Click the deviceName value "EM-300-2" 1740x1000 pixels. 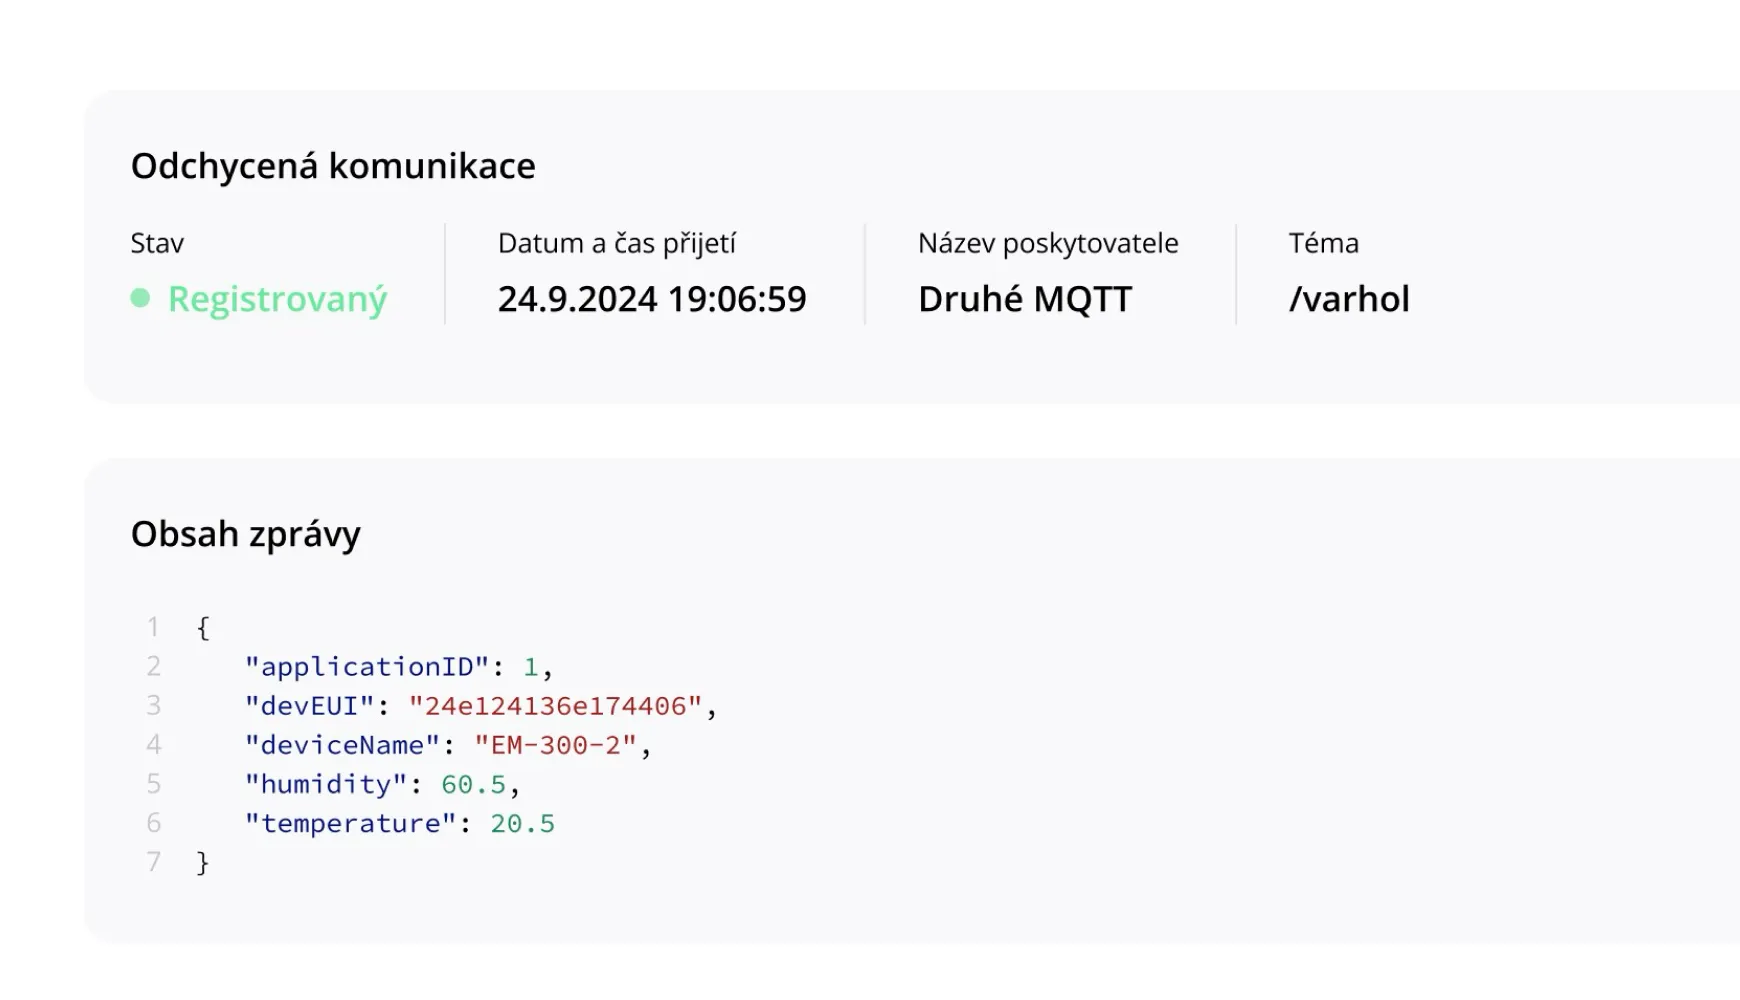click(x=555, y=745)
